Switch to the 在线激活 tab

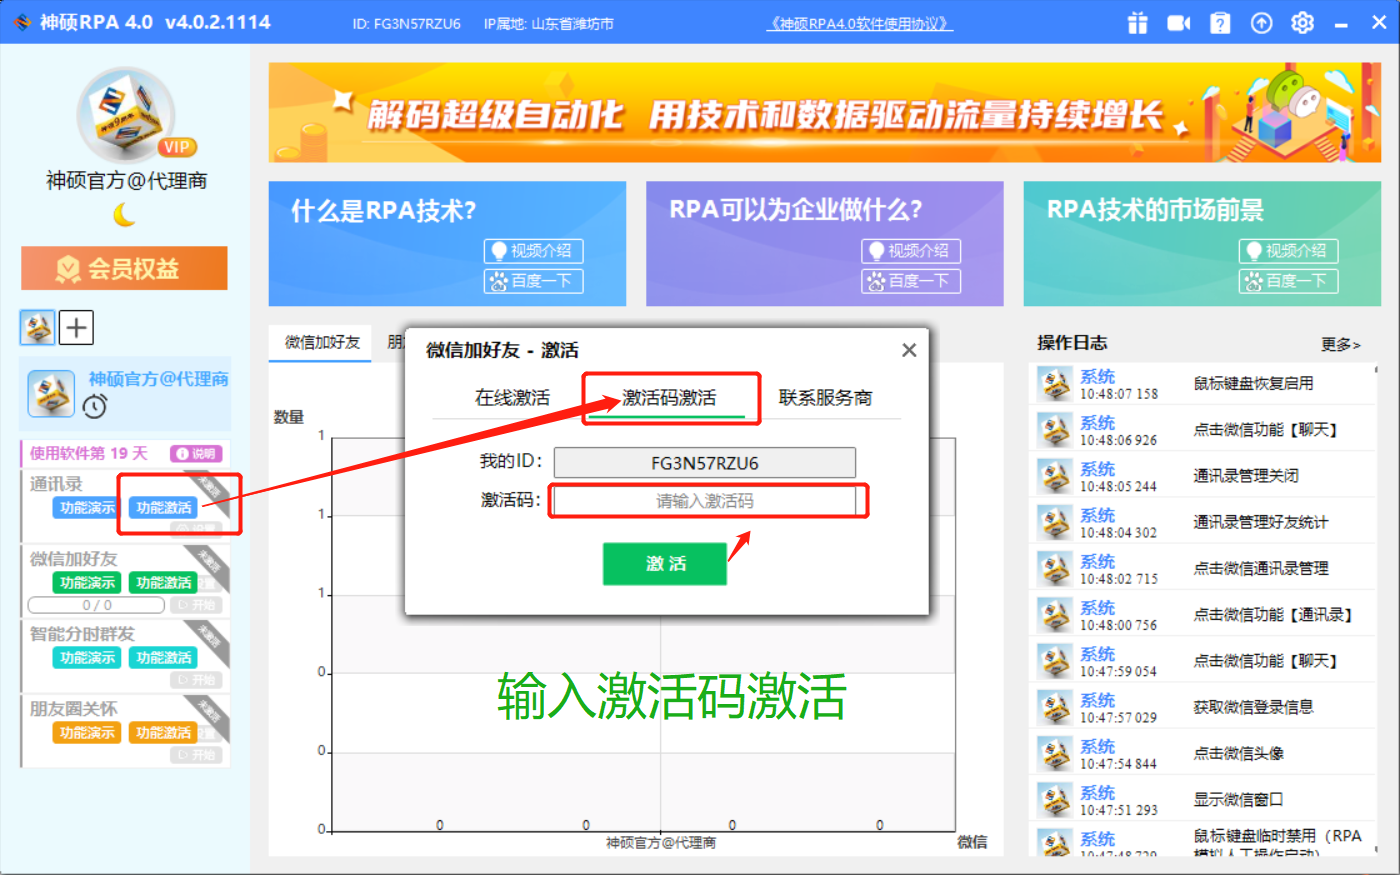pyautogui.click(x=512, y=398)
